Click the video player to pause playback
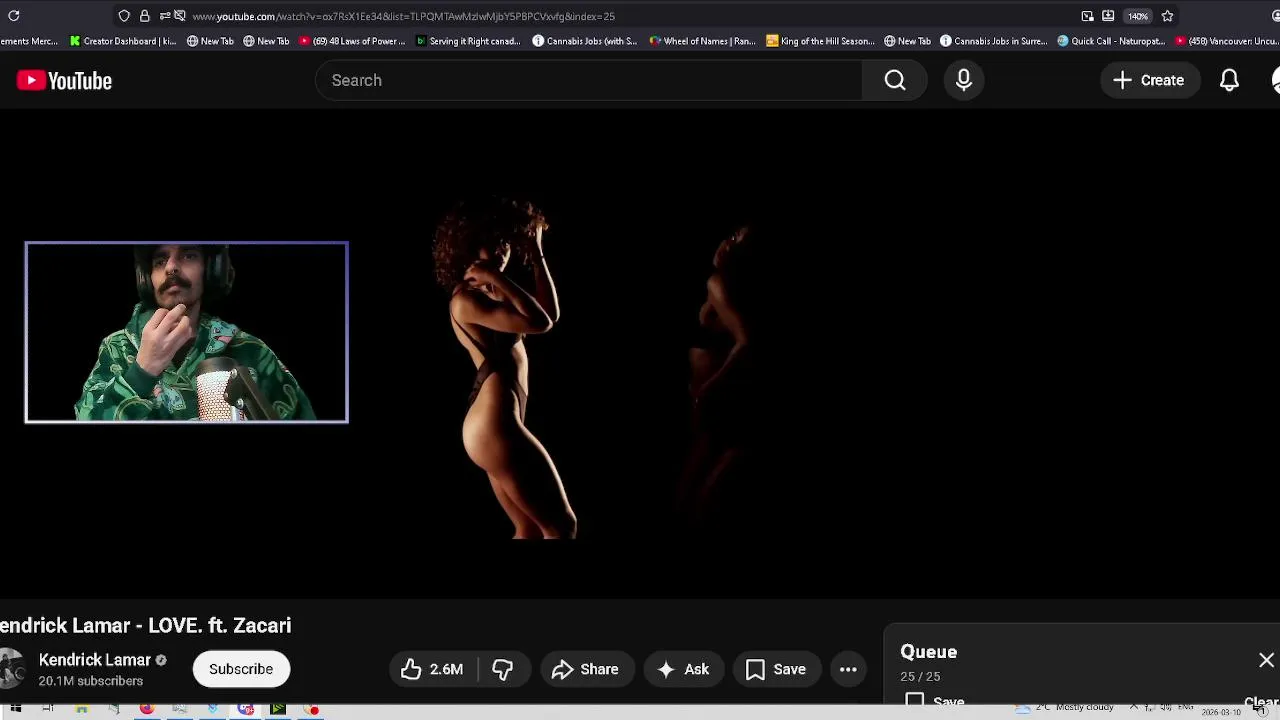This screenshot has width=1280, height=720. click(x=640, y=355)
